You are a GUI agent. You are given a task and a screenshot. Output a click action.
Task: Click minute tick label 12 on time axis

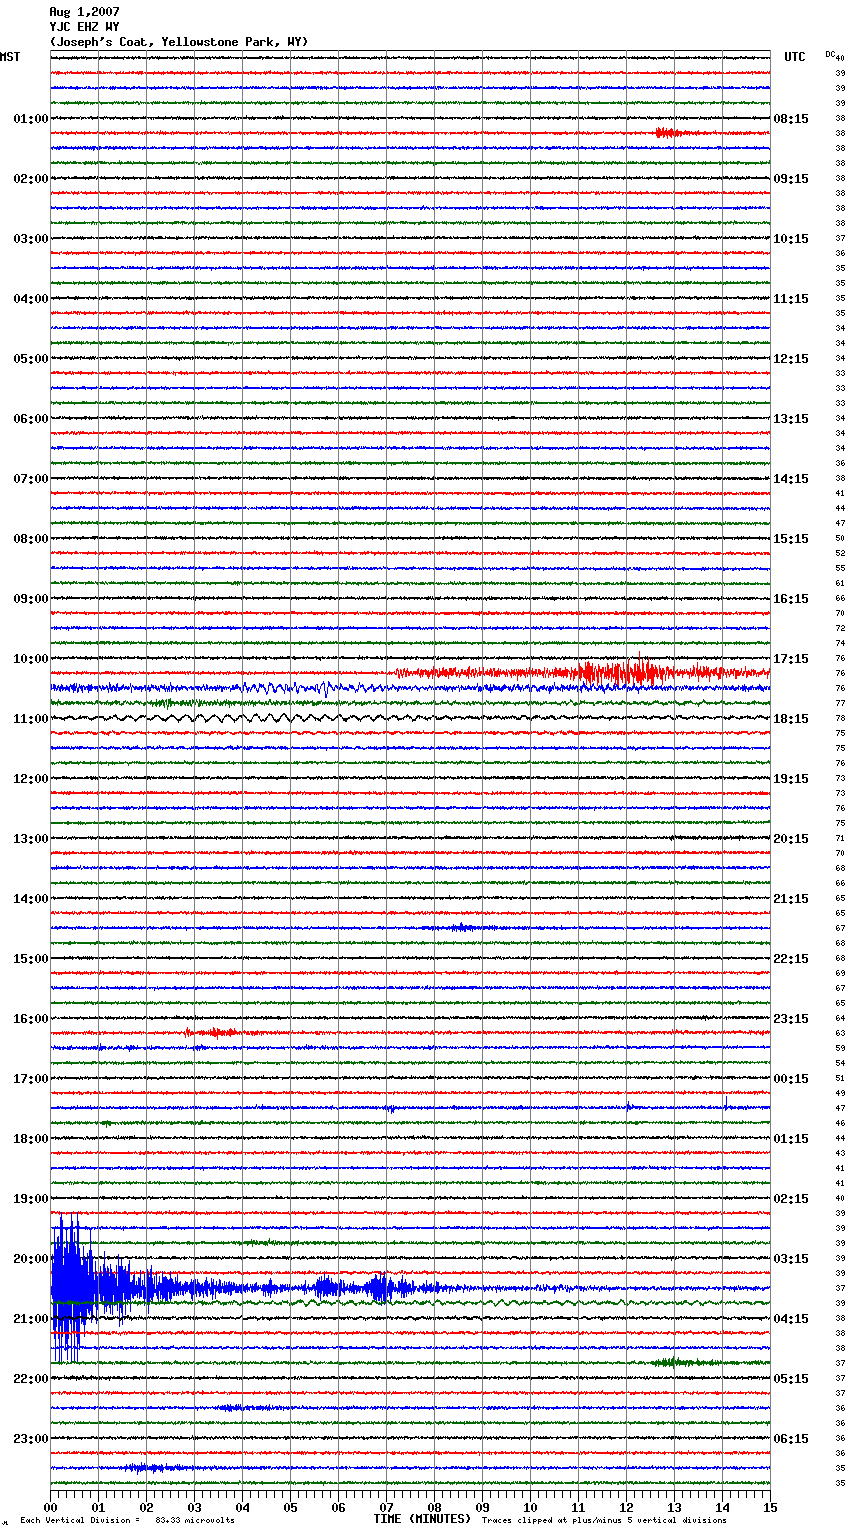pyautogui.click(x=626, y=1507)
